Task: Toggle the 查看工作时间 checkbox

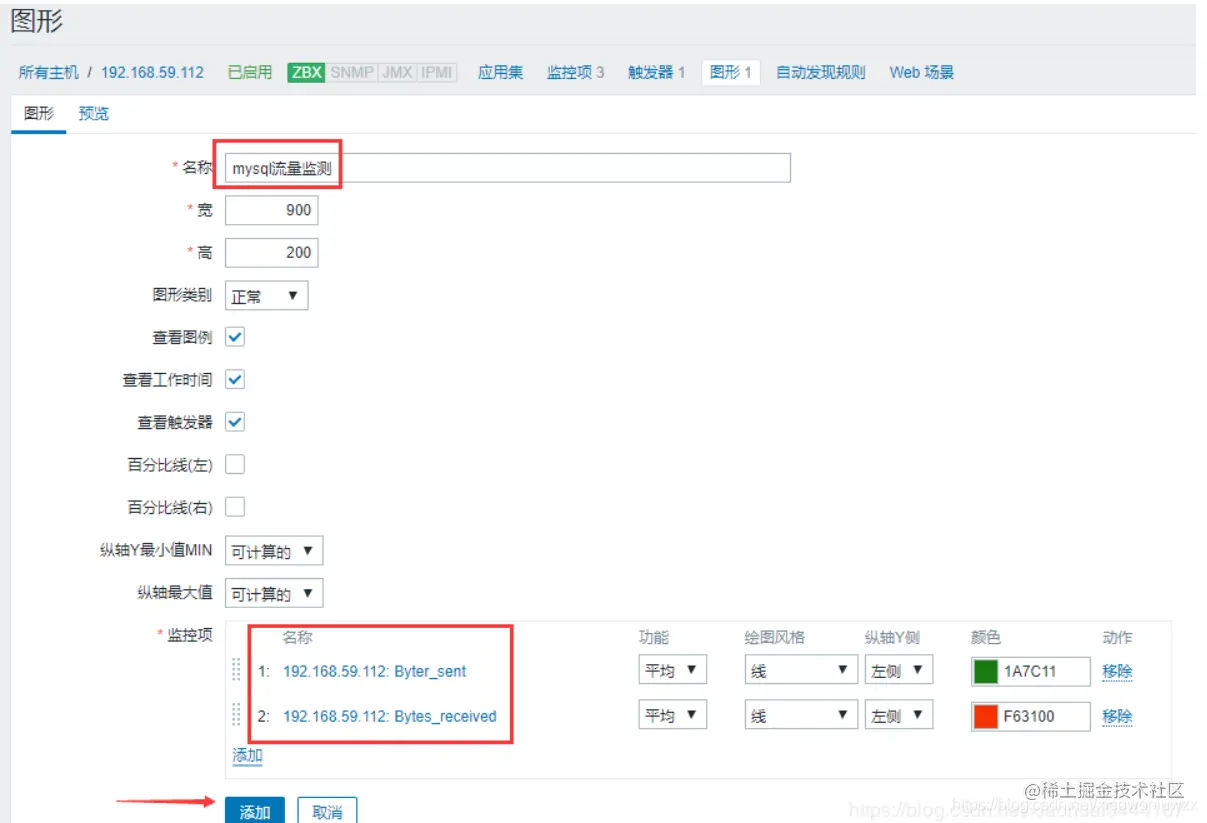Action: coord(235,380)
